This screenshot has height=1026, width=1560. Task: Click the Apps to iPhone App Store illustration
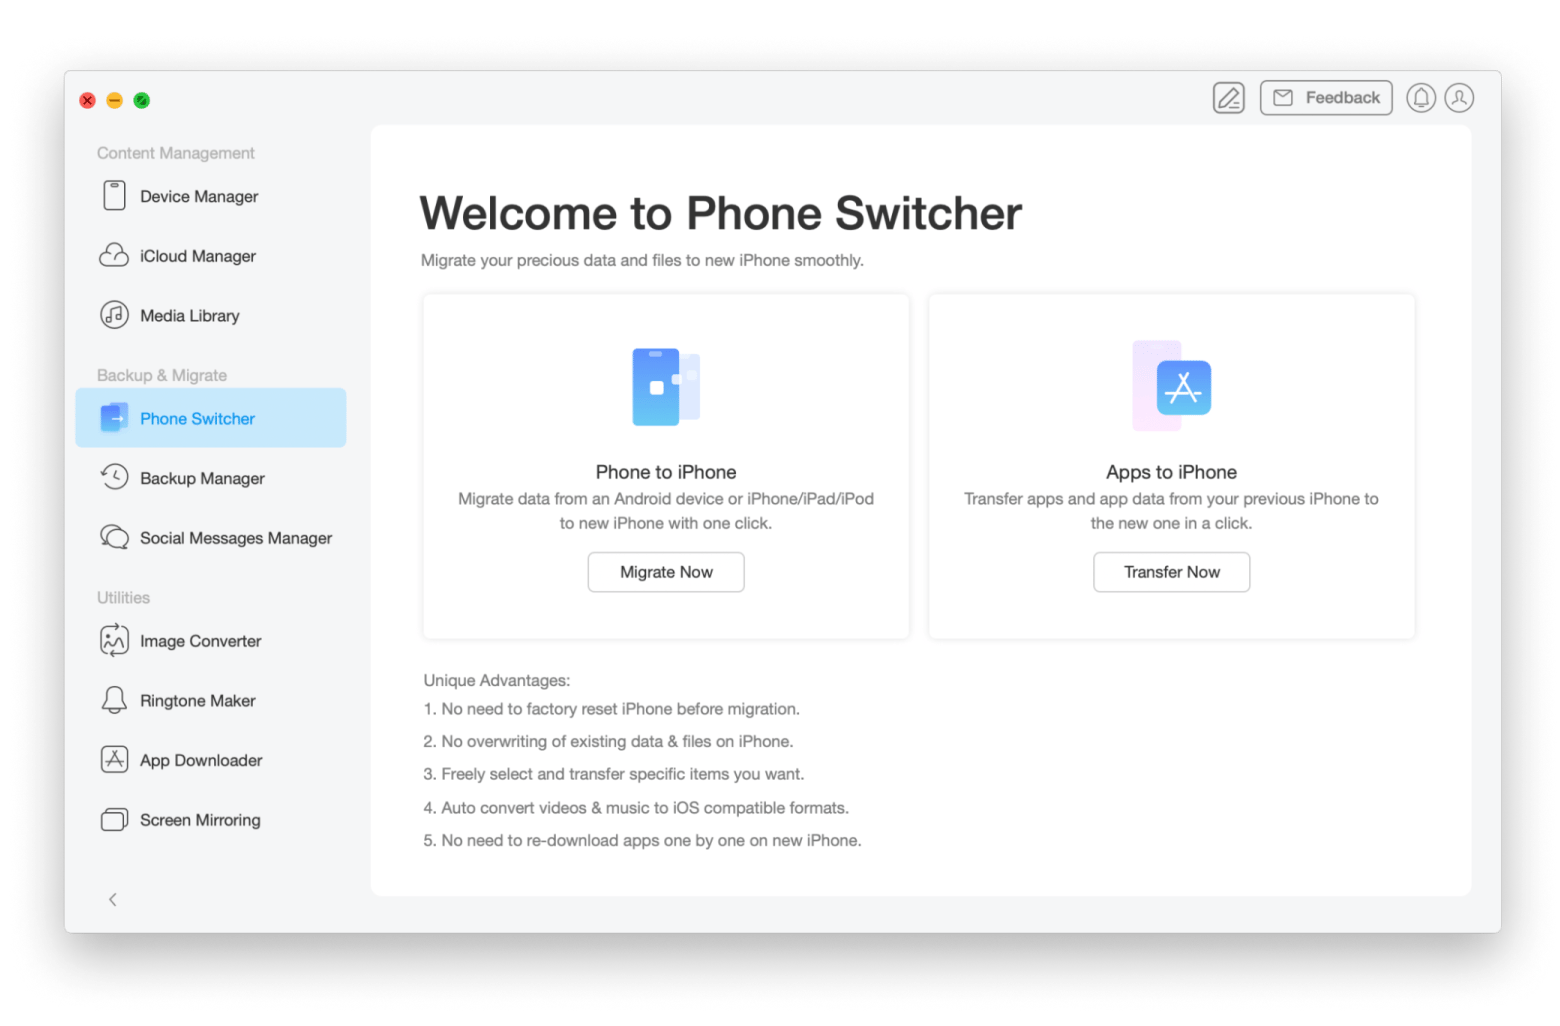(1172, 387)
